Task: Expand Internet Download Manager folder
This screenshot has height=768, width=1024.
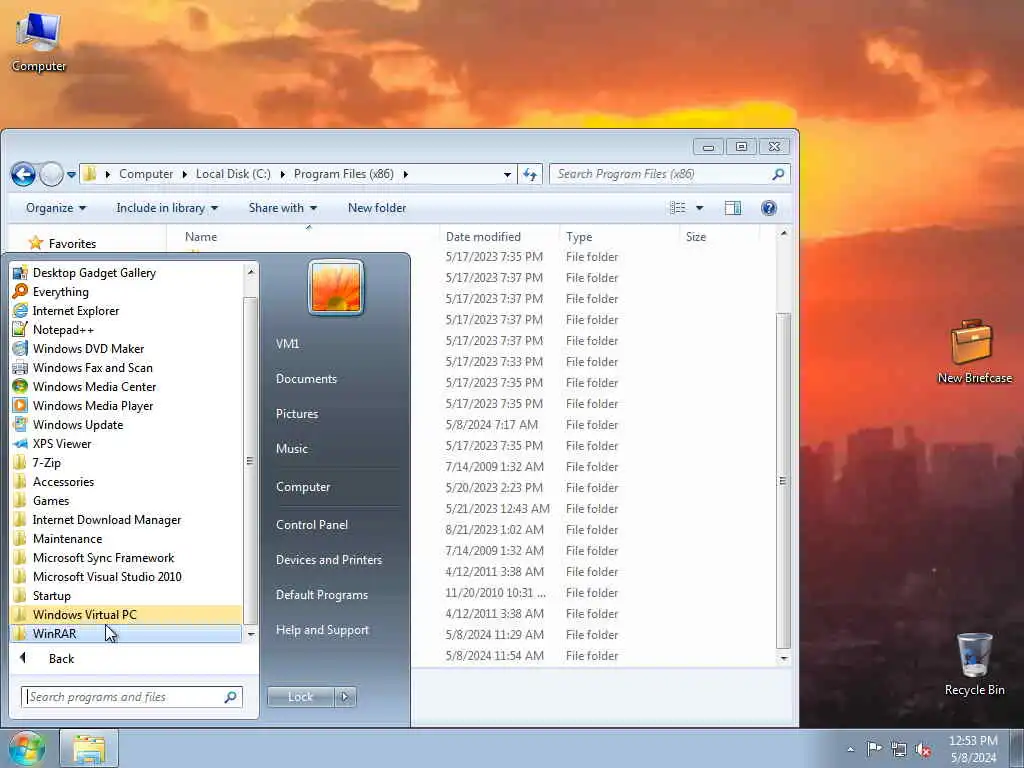Action: click(x=125, y=520)
